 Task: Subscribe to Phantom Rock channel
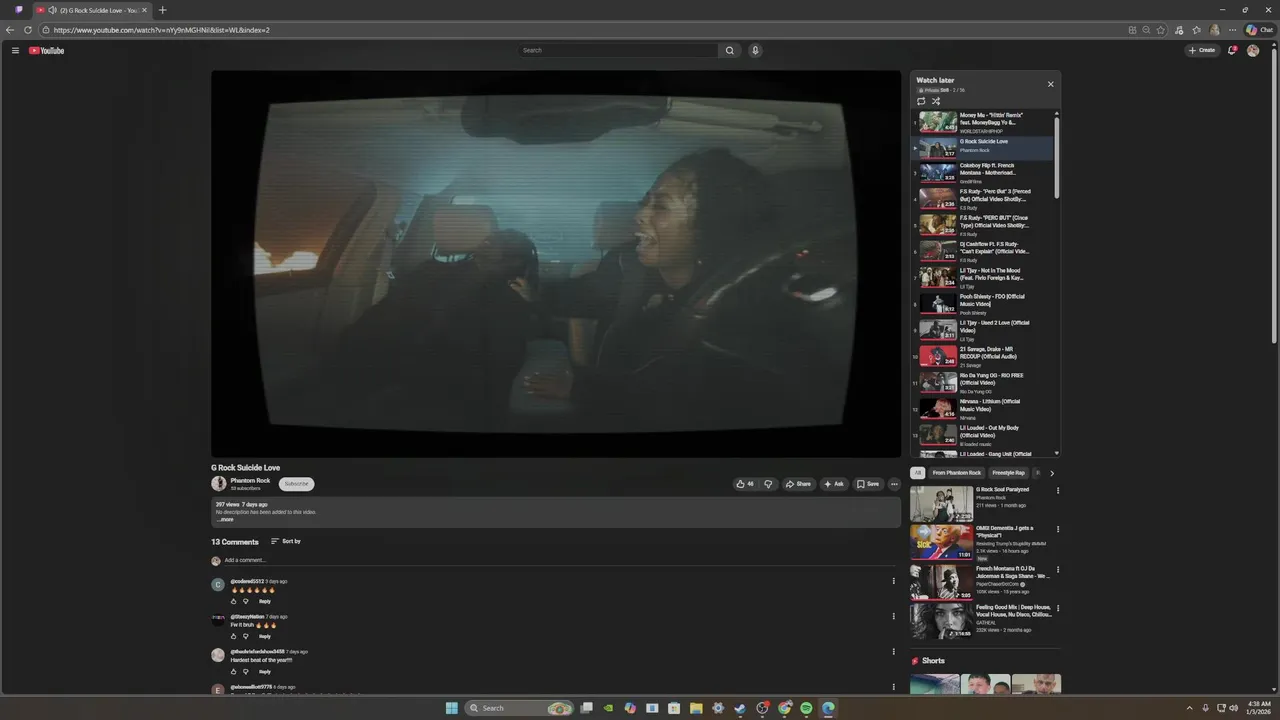click(x=296, y=484)
